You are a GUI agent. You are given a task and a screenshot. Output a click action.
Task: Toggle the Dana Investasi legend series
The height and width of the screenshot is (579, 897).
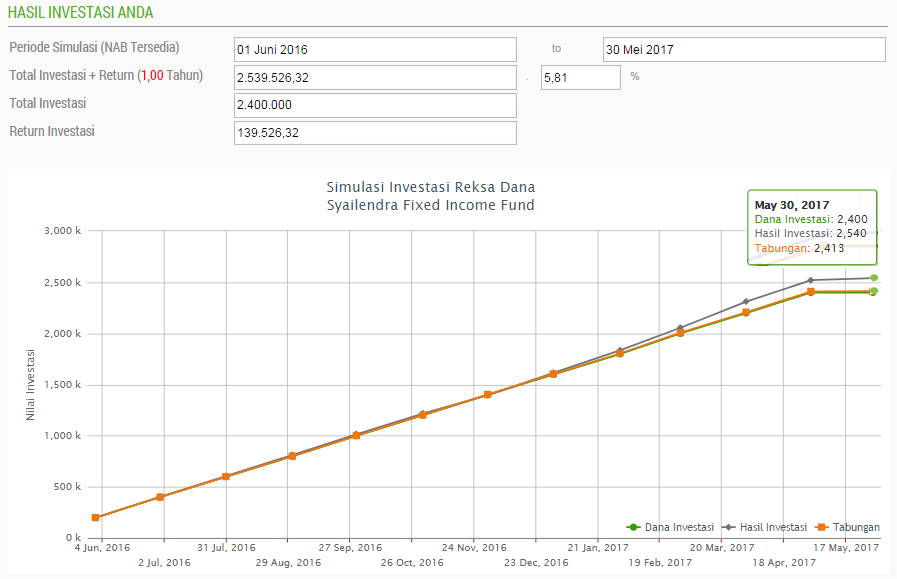pyautogui.click(x=670, y=527)
